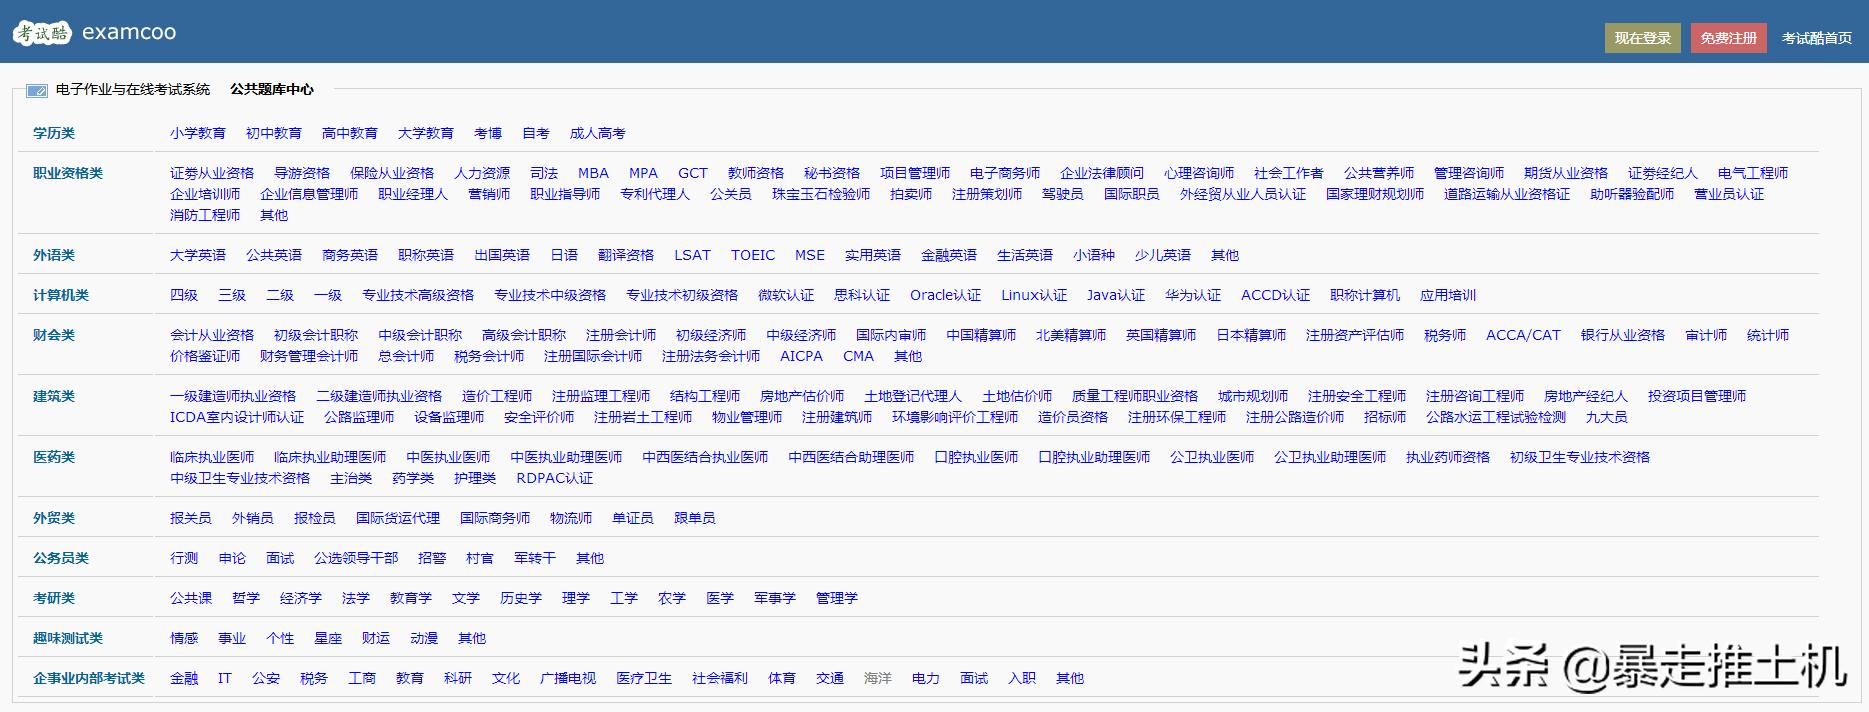Open 电气工程师 link

(x=1753, y=173)
